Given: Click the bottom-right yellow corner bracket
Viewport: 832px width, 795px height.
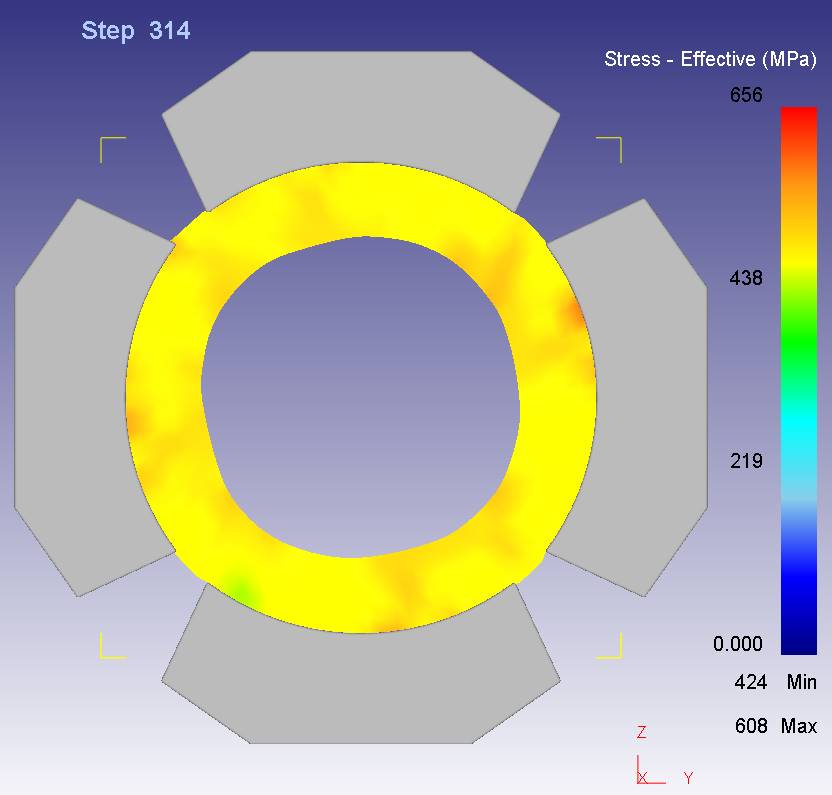Looking at the screenshot, I should pyautogui.click(x=610, y=647).
